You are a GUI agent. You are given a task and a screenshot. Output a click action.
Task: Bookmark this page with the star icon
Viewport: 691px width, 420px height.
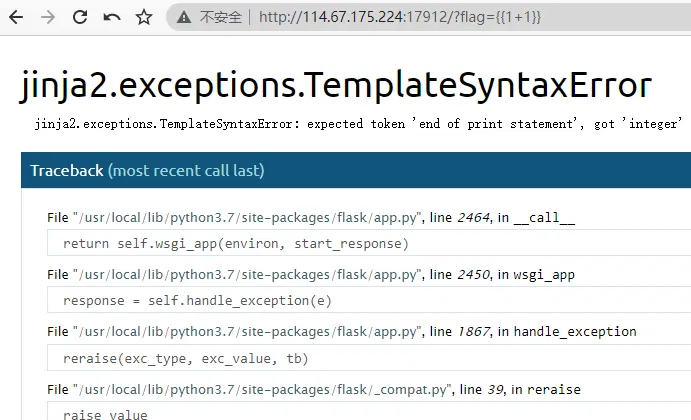tap(144, 17)
